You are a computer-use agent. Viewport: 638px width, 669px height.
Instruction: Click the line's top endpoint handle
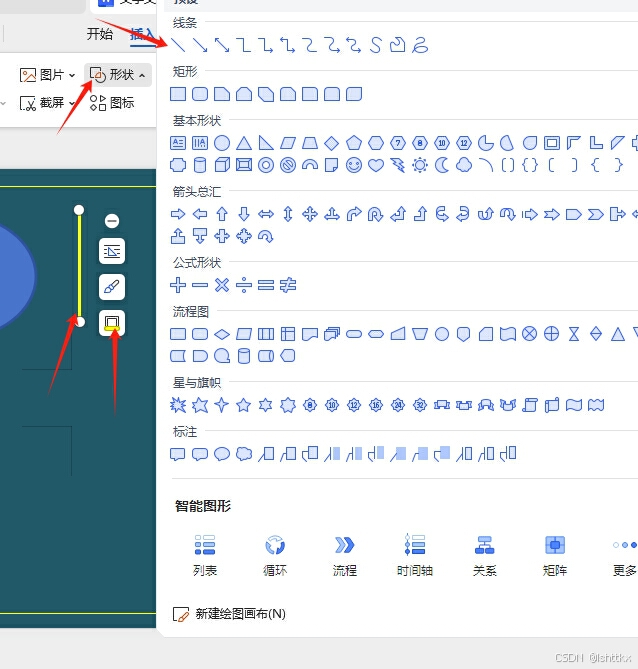tap(79, 210)
